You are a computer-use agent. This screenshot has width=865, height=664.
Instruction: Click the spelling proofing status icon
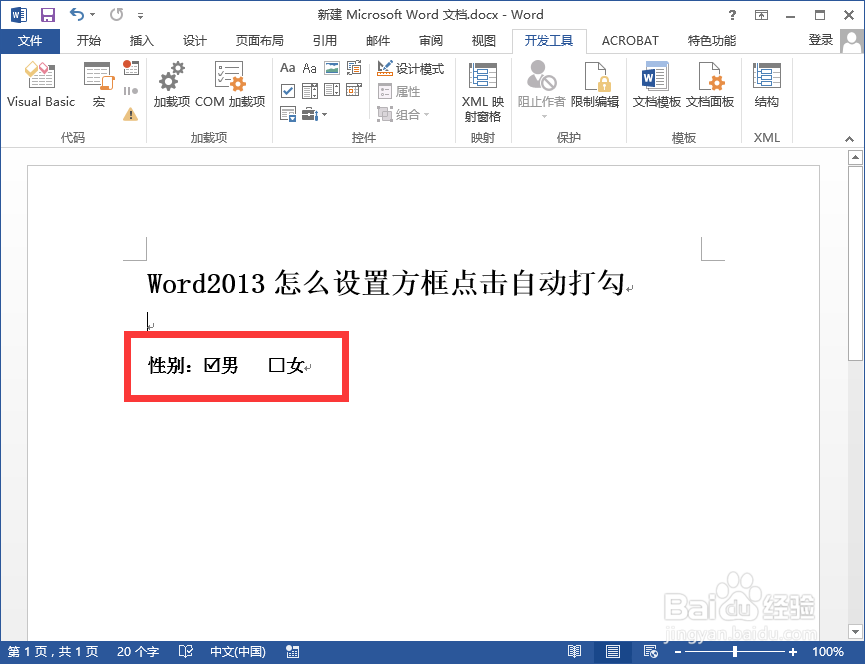[185, 652]
